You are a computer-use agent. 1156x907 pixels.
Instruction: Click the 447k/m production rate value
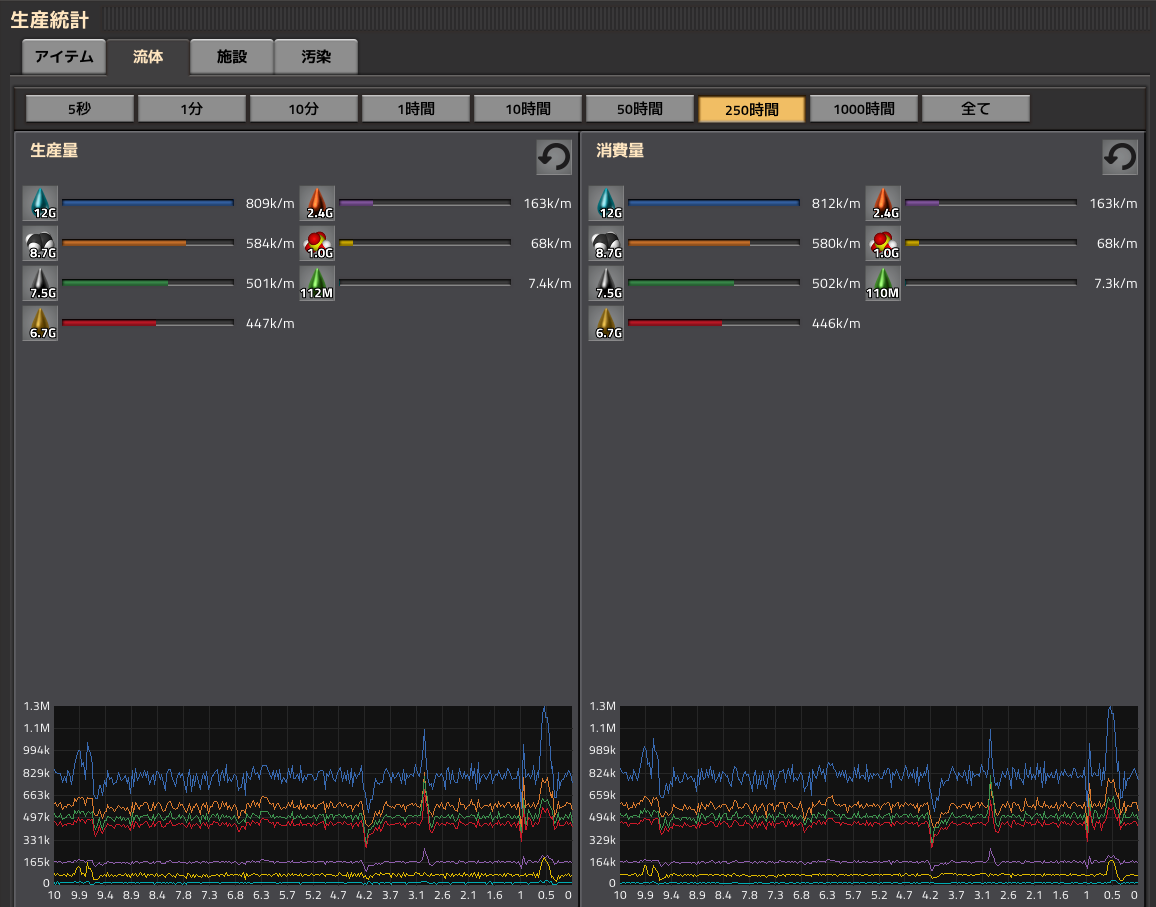pos(270,323)
